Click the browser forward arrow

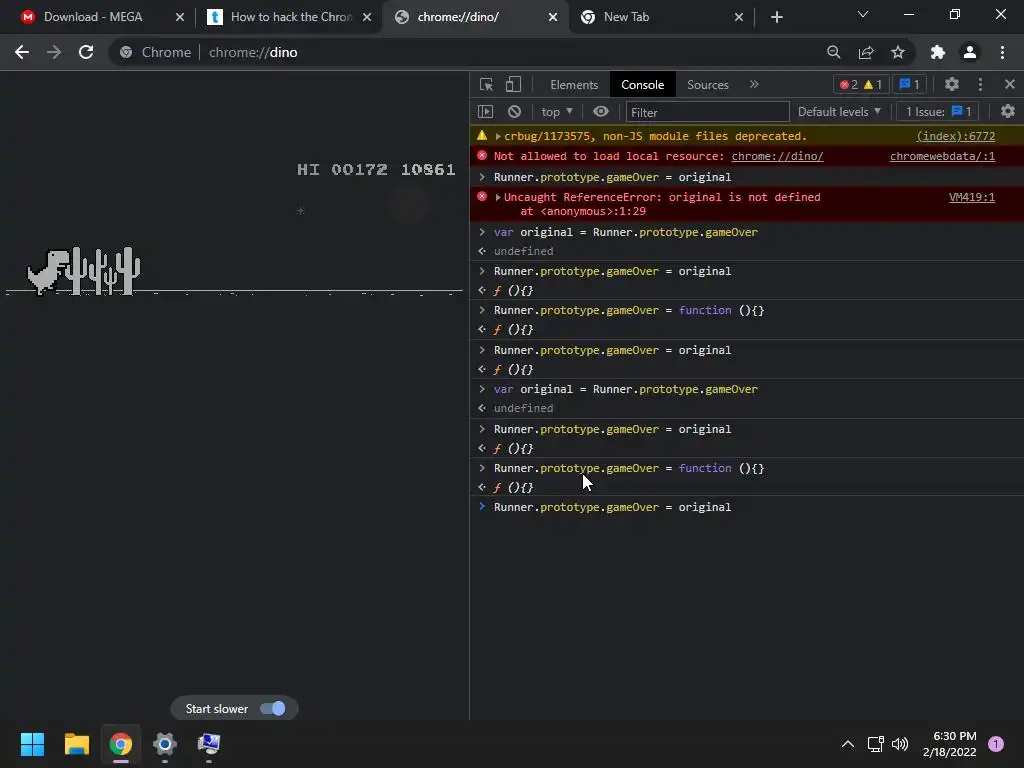[54, 52]
